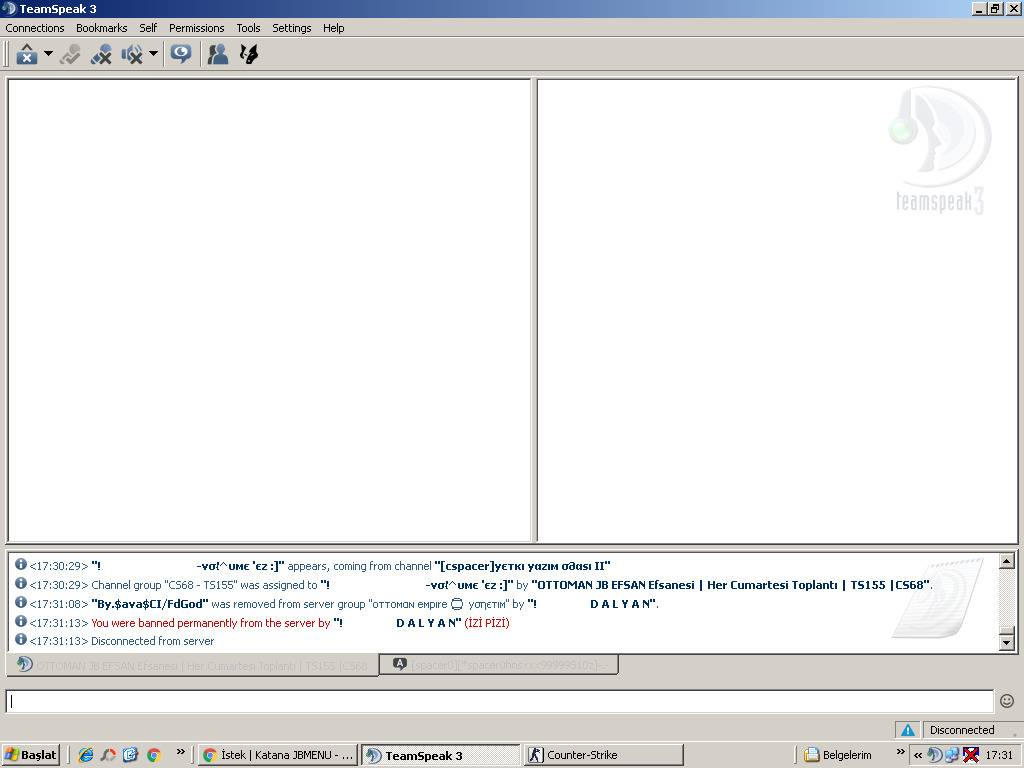Viewport: 1024px width, 768px height.
Task: Open the Bookmarks menu
Action: coord(101,28)
